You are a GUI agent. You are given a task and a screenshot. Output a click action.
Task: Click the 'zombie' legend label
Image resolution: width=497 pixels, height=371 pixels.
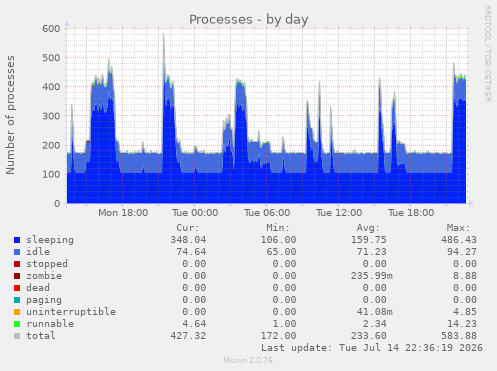(x=44, y=276)
